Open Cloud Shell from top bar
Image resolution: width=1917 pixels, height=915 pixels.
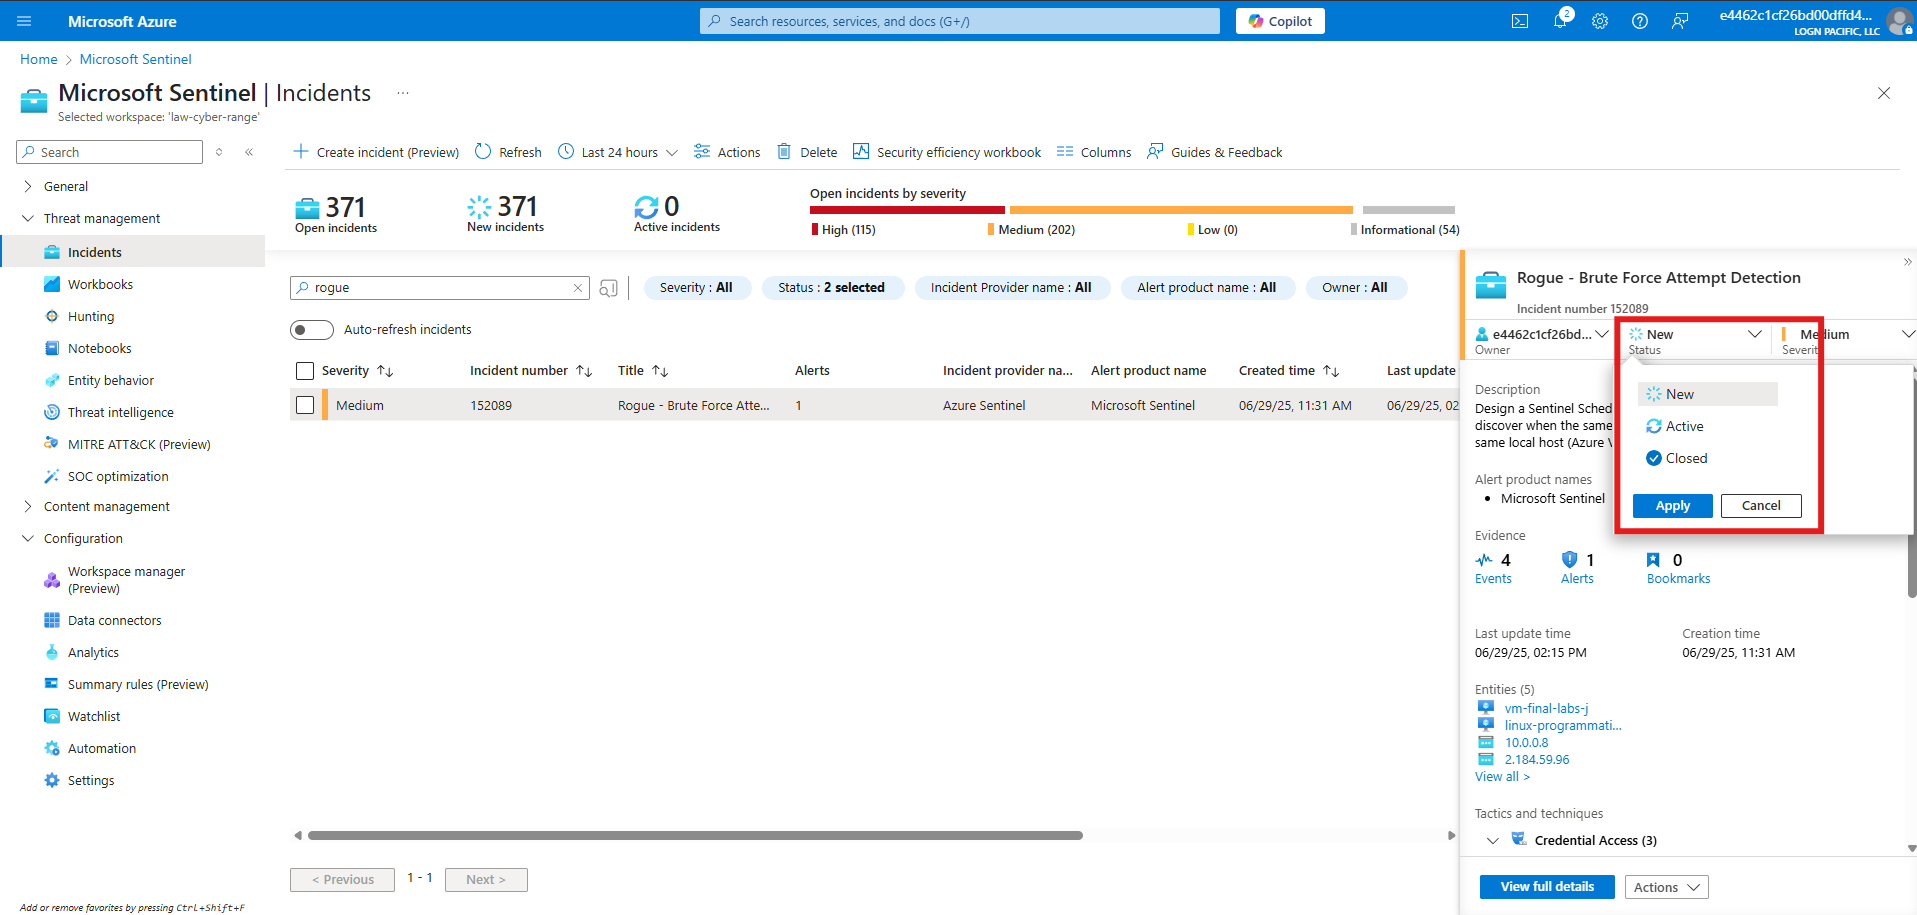(x=1520, y=21)
